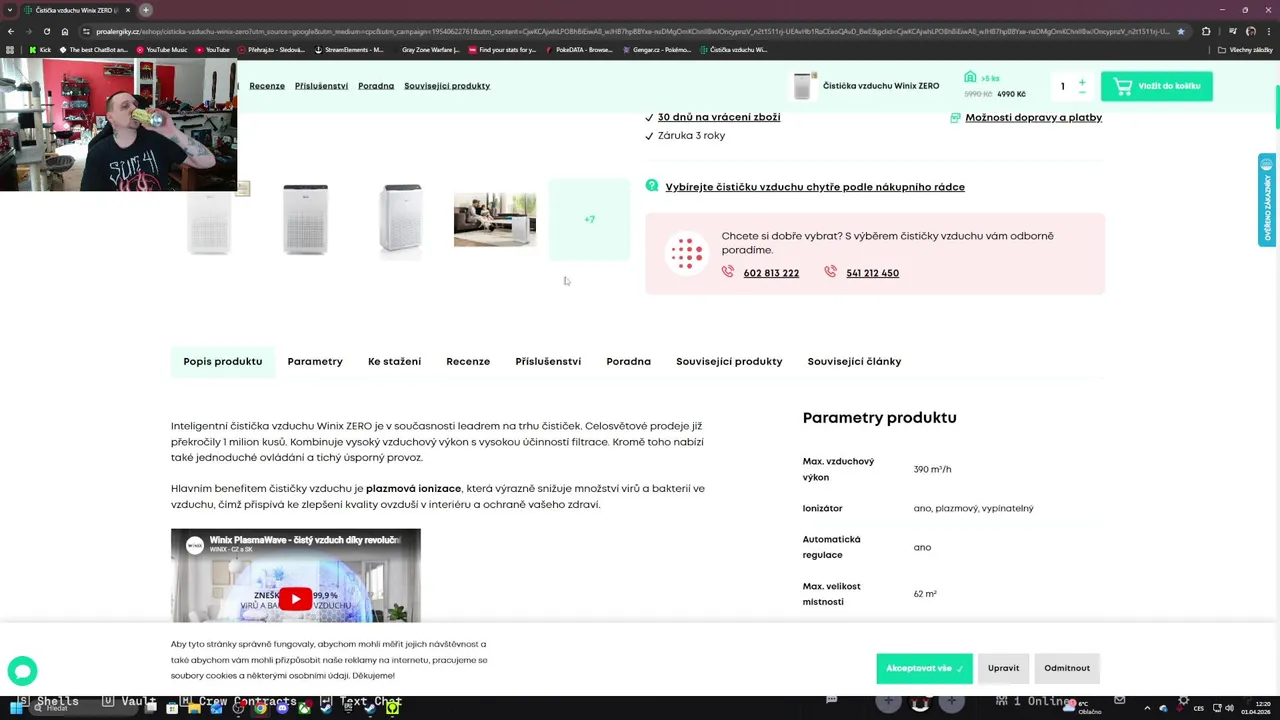This screenshot has height=720, width=1280.
Task: Open Možnosti dopravy a platby link
Action: [1033, 117]
